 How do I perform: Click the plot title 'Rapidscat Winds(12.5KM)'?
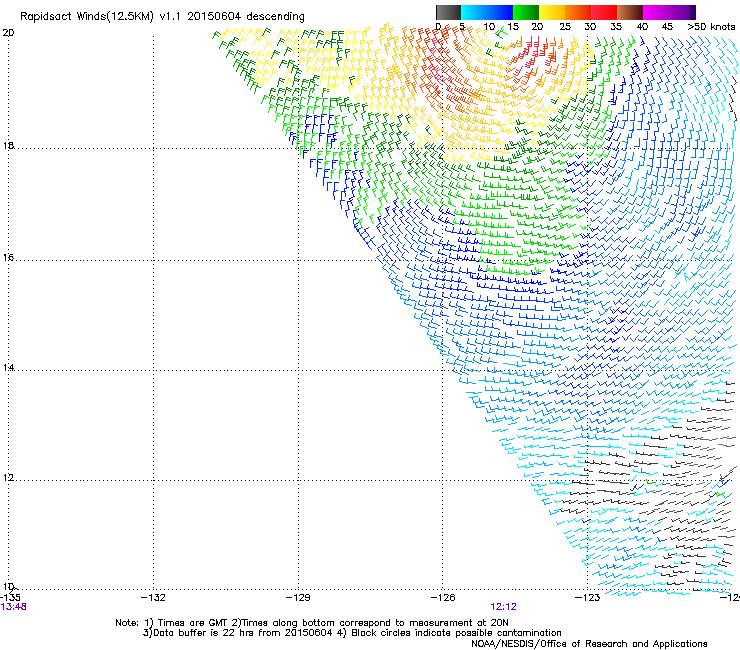tap(87, 17)
